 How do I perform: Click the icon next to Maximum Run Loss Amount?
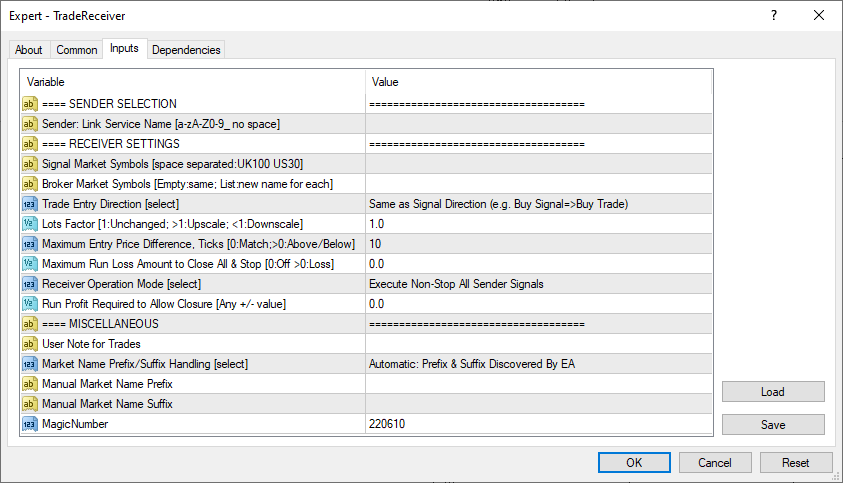coord(29,264)
